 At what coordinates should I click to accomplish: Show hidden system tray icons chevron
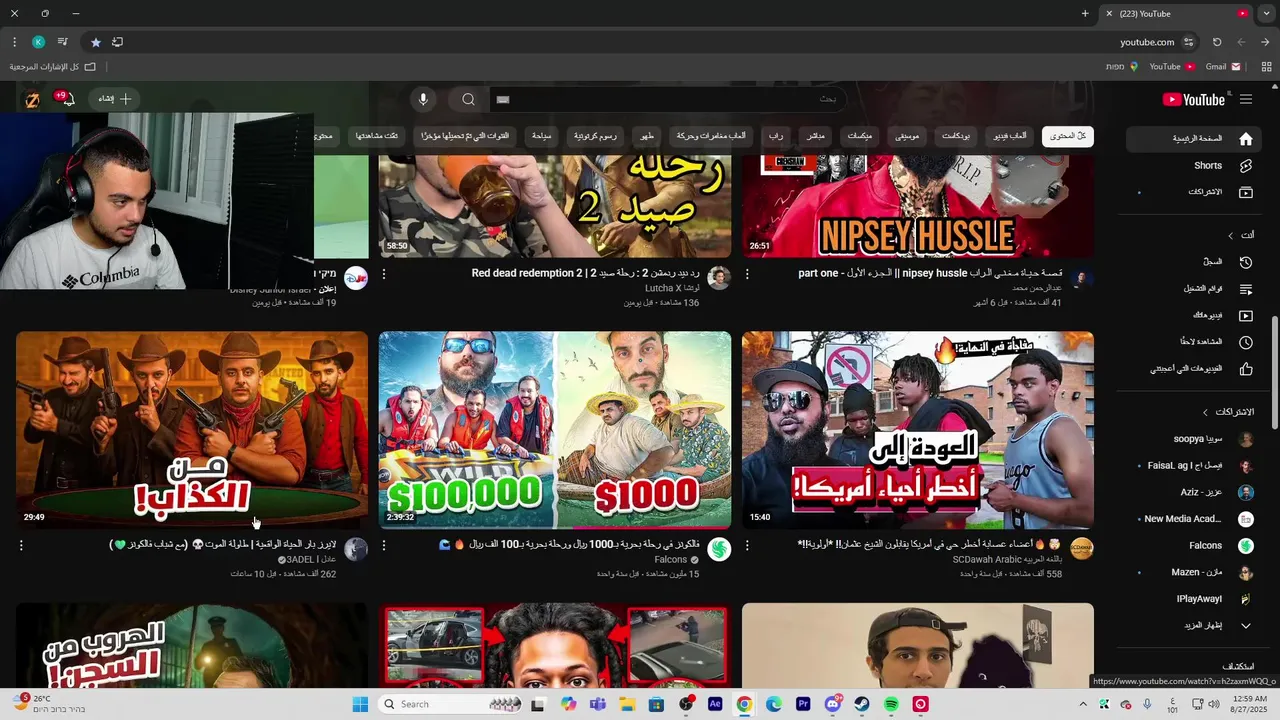point(1082,704)
